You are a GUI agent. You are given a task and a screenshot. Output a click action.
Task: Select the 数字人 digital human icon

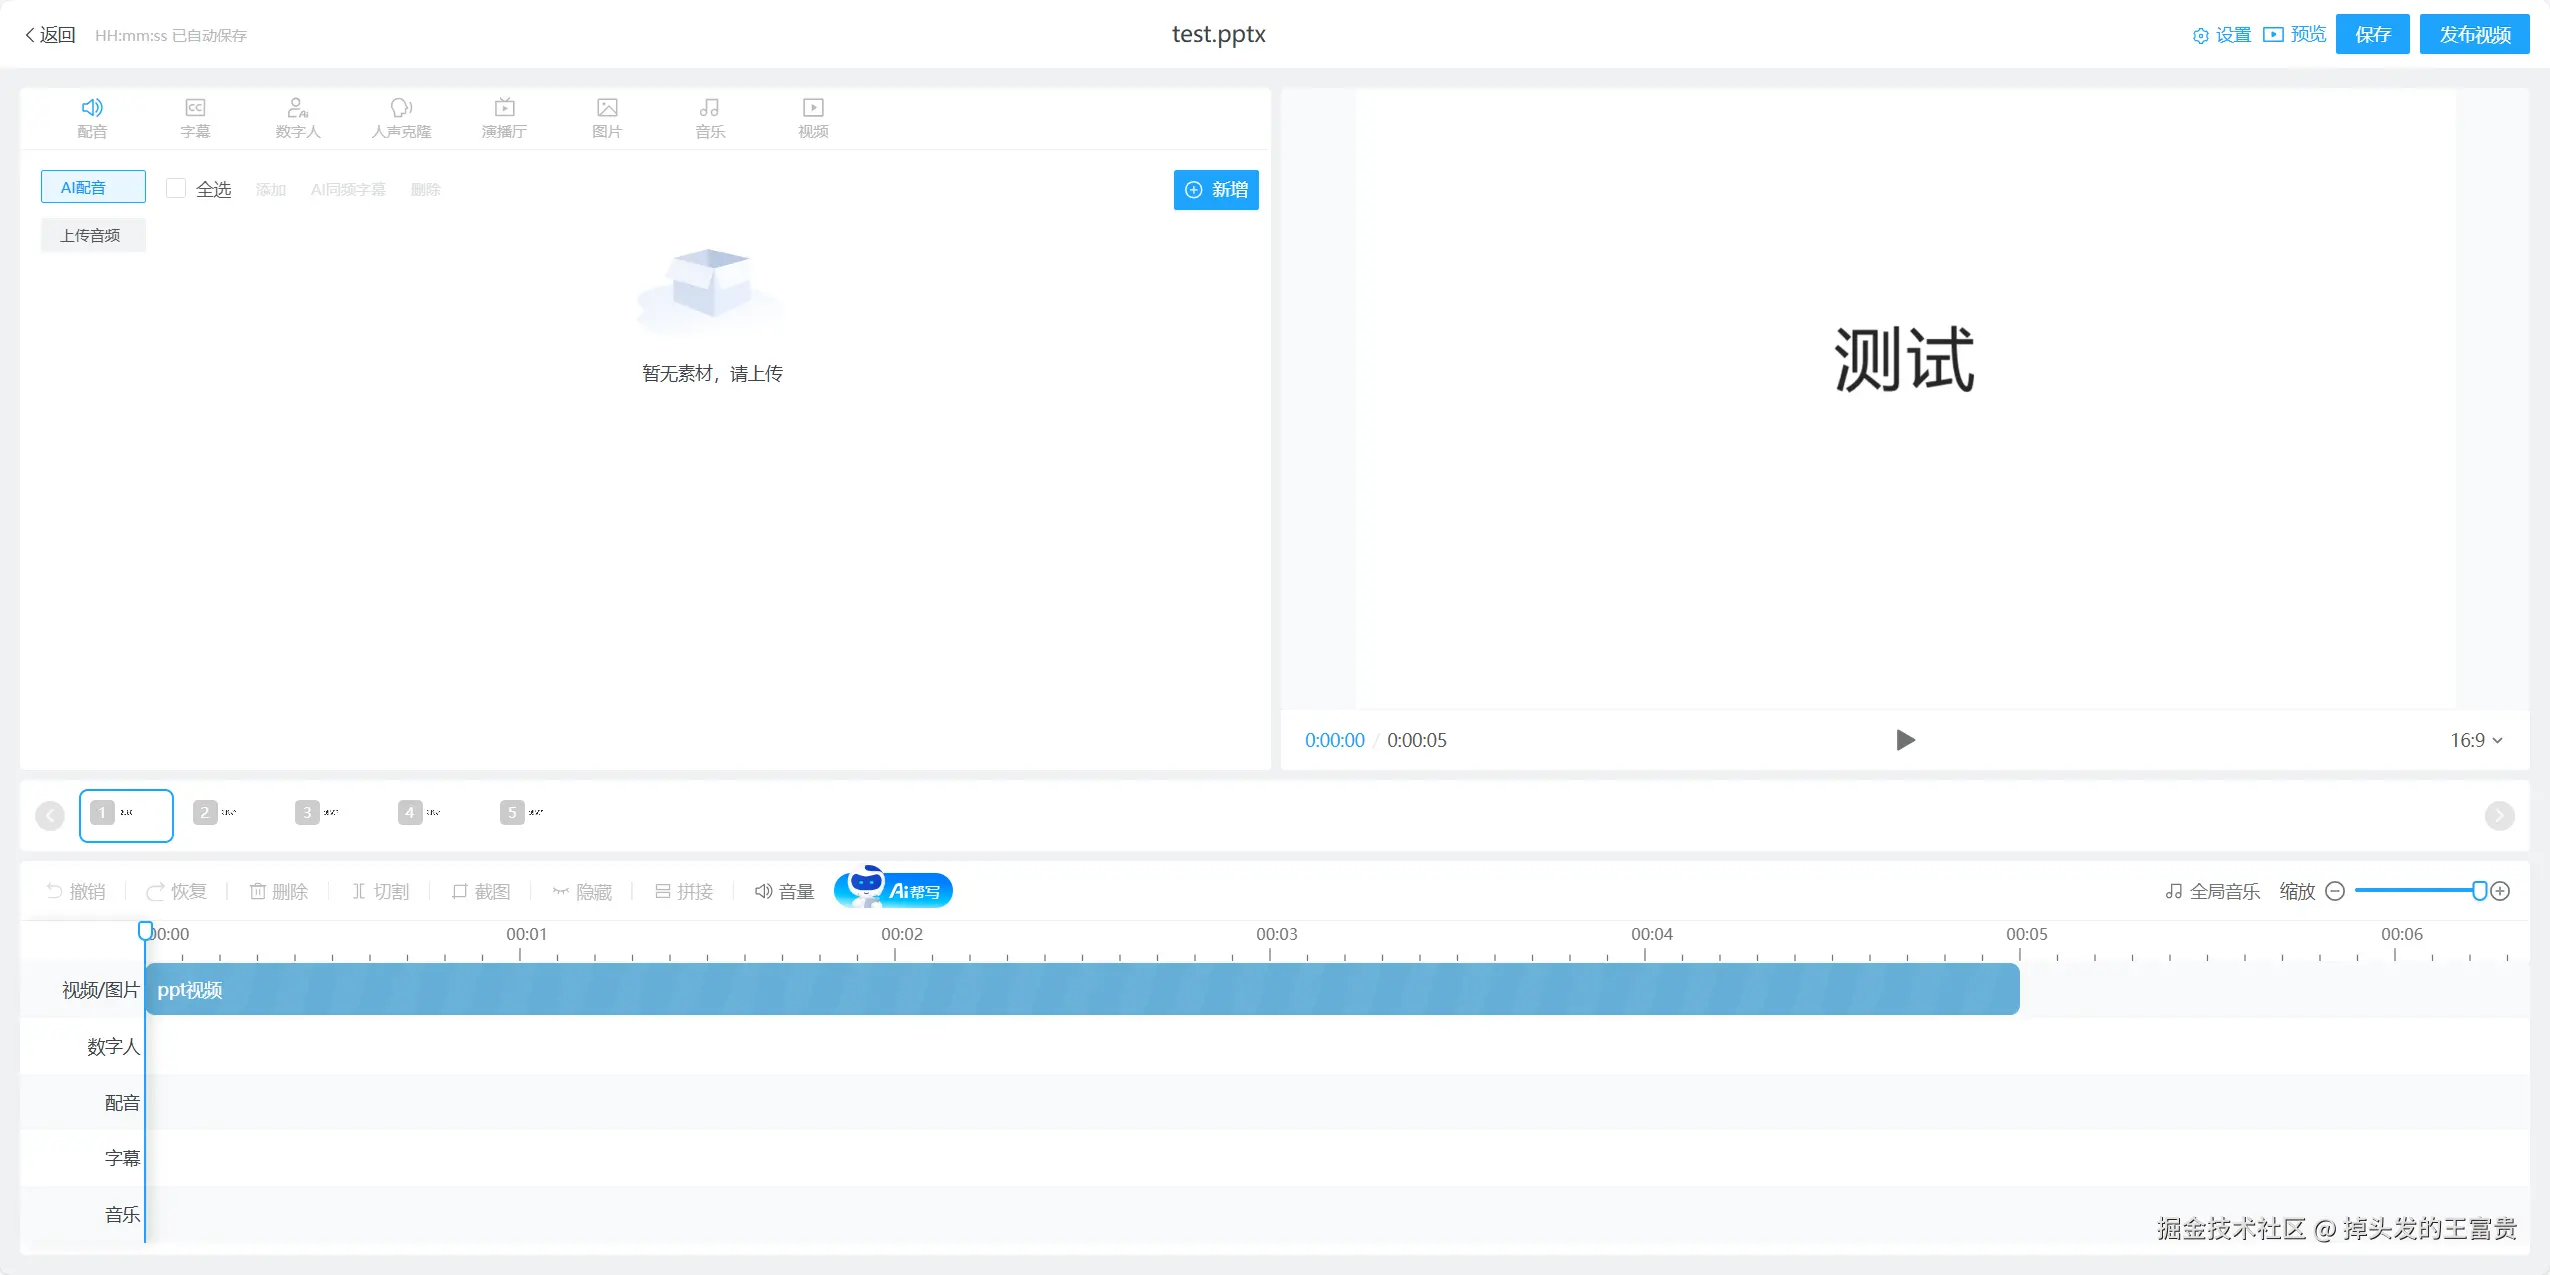pos(297,108)
